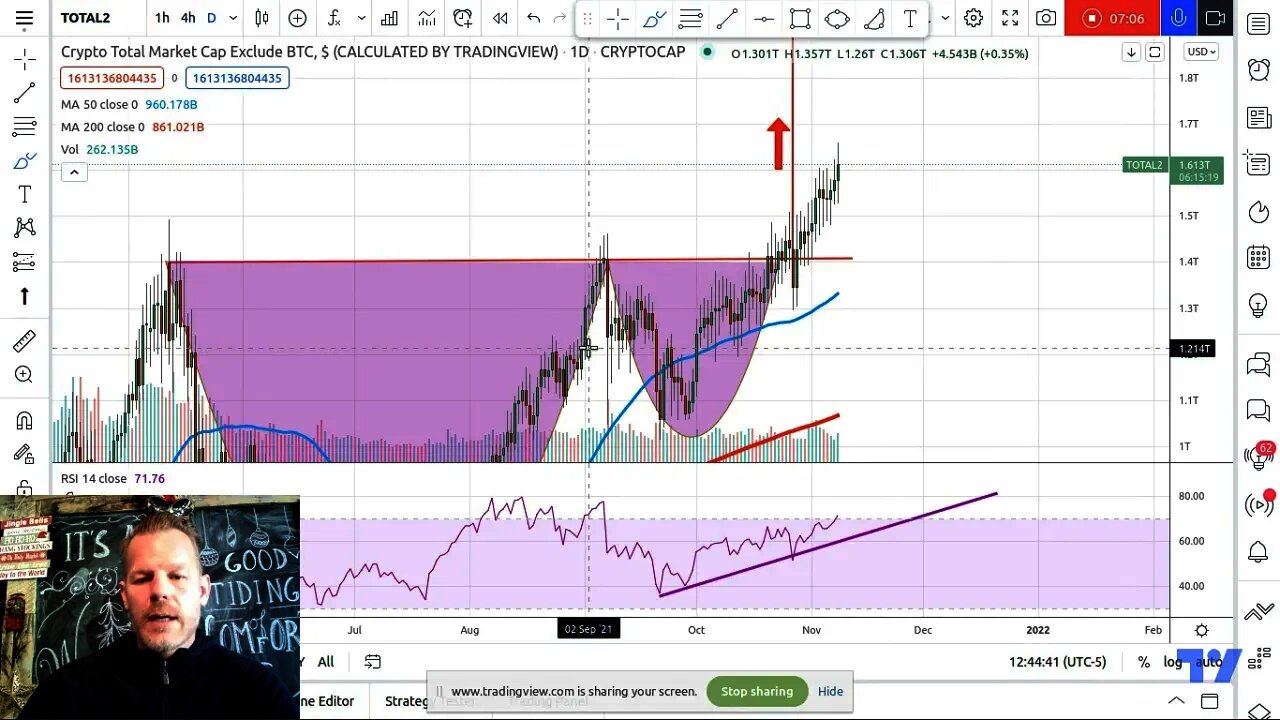Select the 1h timeframe
1280x720 pixels.
click(x=162, y=18)
